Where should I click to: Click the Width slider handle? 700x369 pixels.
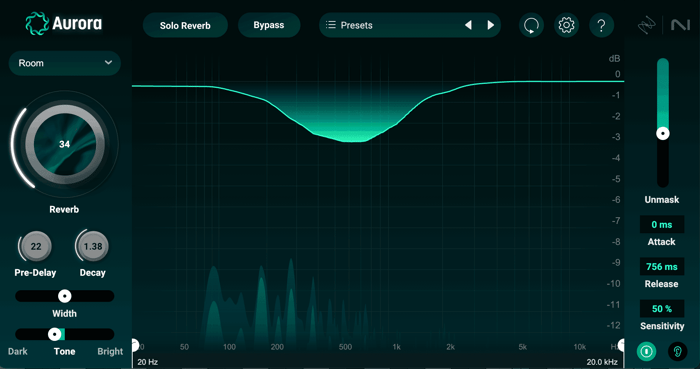[x=65, y=296]
